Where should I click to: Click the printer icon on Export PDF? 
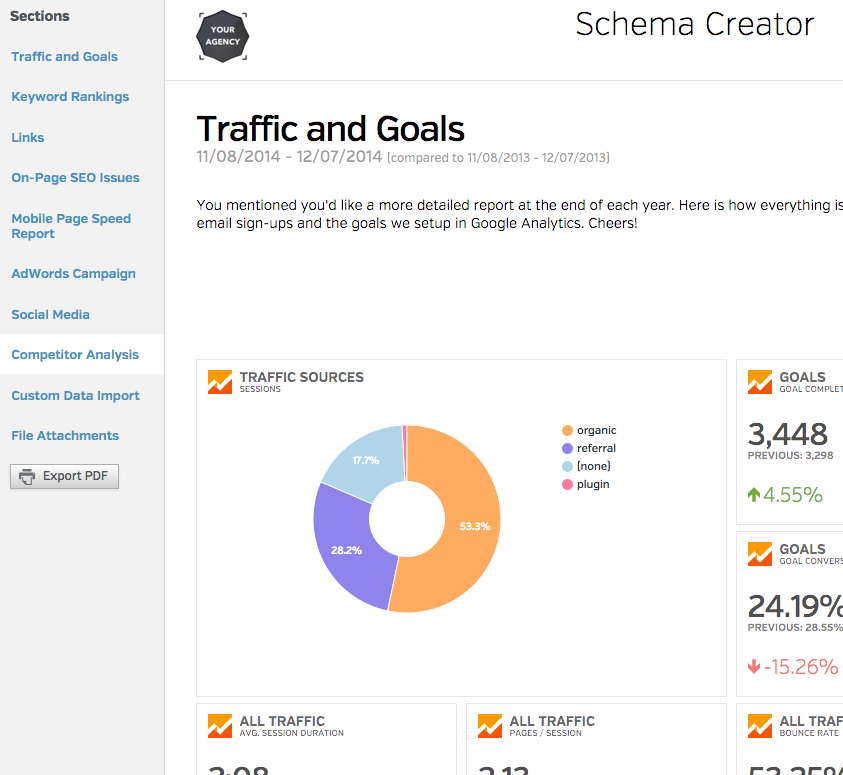pyautogui.click(x=27, y=476)
